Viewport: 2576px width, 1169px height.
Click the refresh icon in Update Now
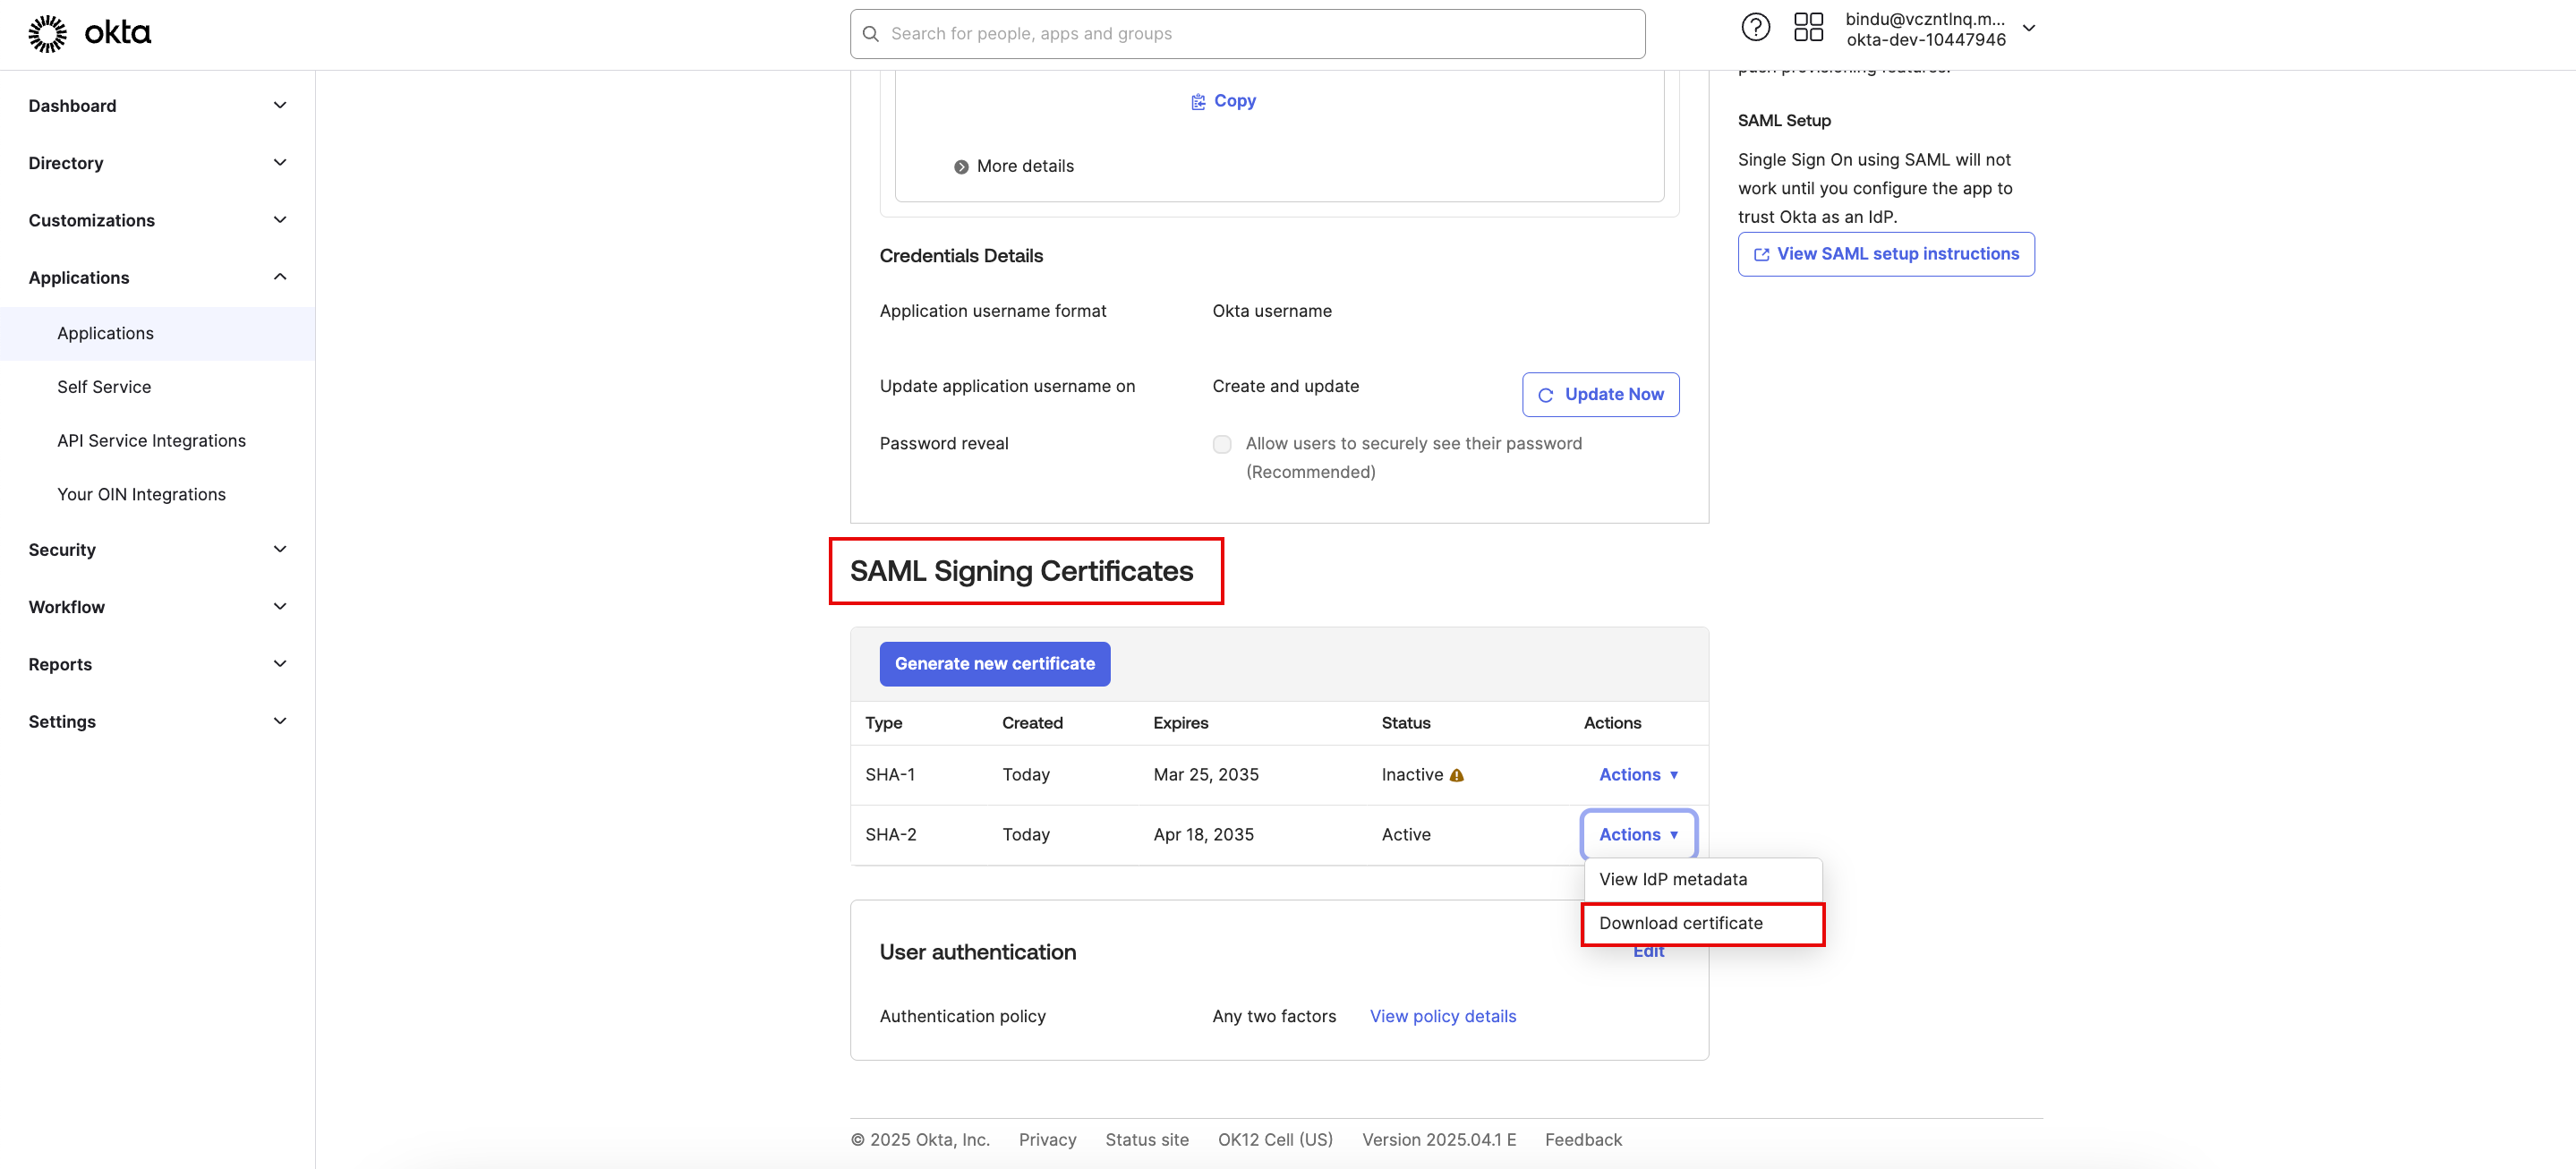(x=1545, y=395)
